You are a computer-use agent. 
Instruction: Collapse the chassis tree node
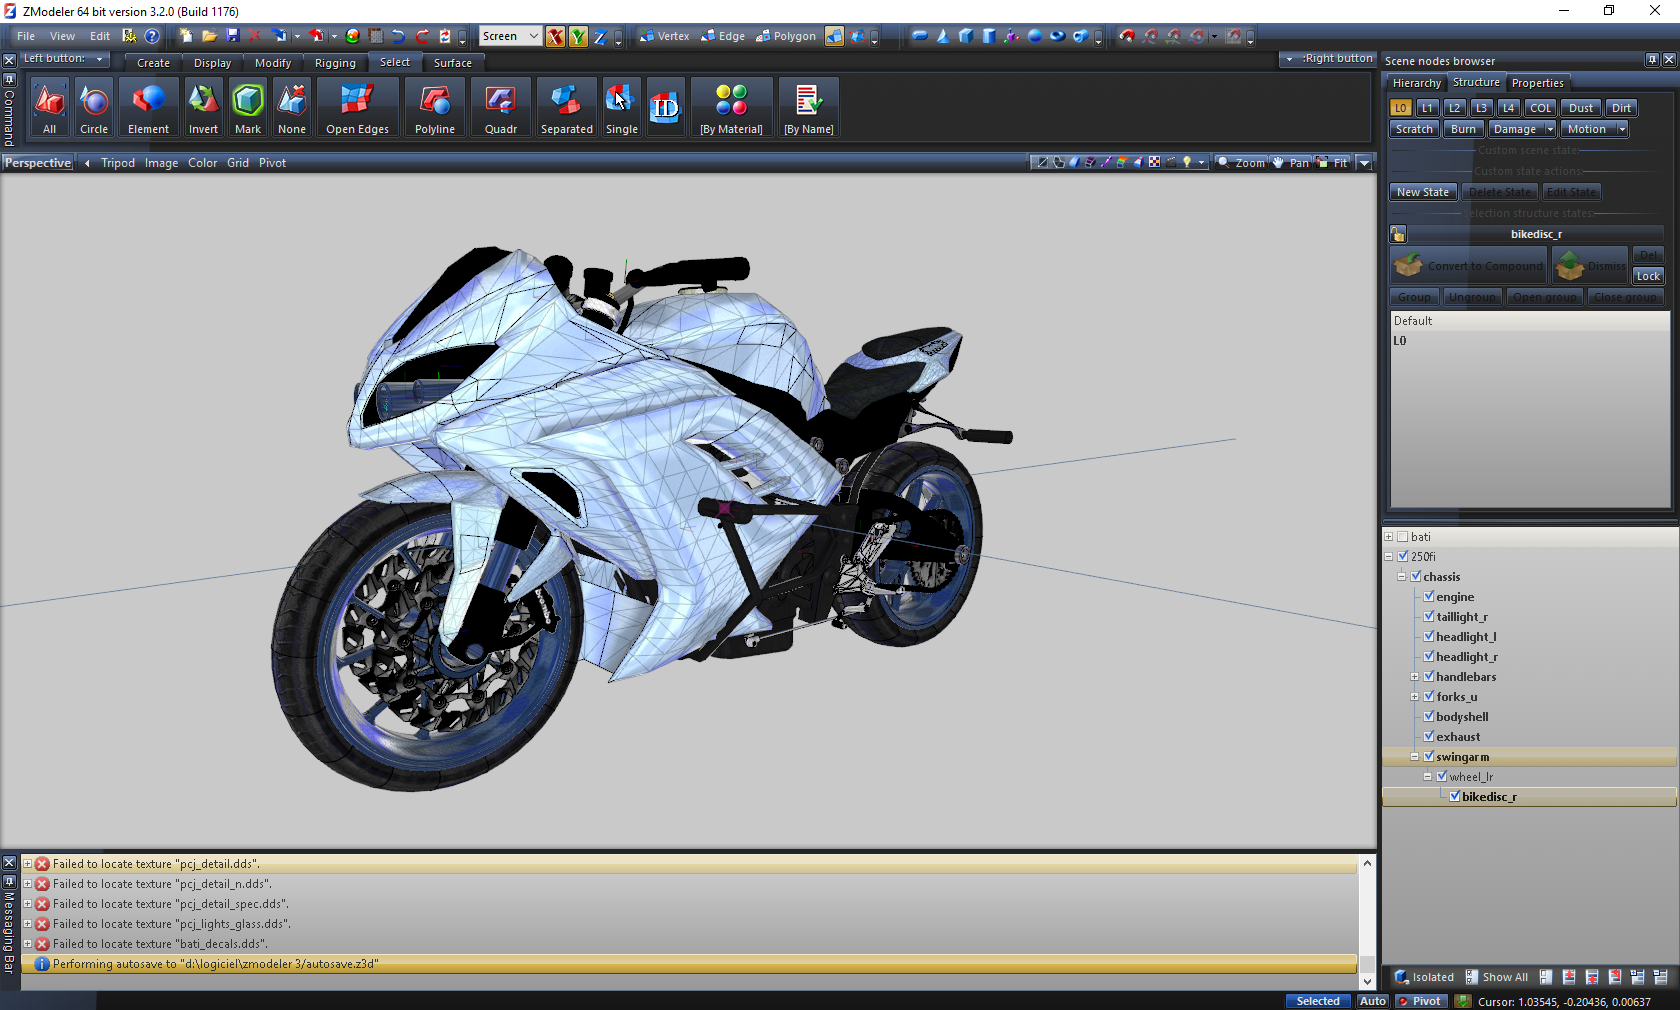point(1402,577)
